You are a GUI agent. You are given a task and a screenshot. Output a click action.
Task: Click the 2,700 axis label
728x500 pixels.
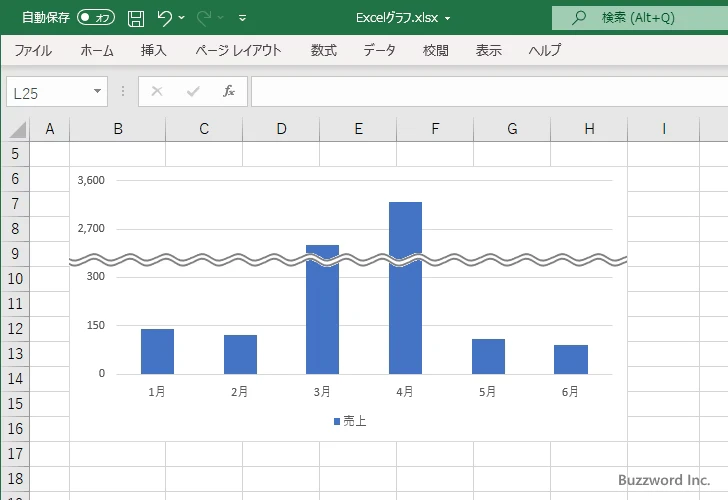tap(91, 228)
